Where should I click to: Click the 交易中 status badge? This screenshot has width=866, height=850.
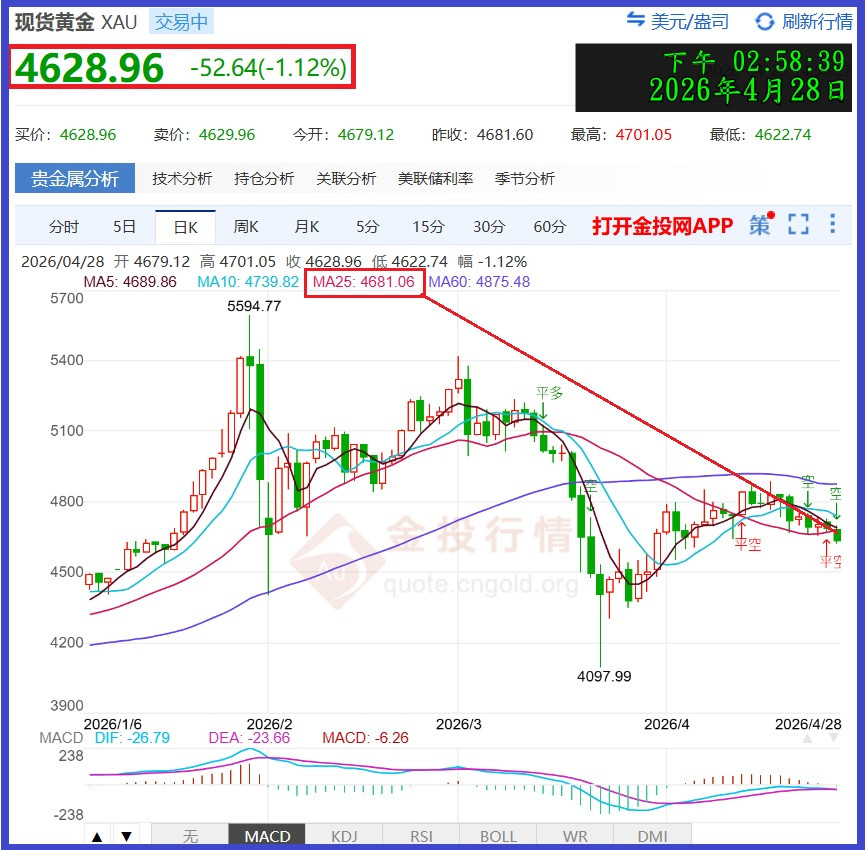181,22
